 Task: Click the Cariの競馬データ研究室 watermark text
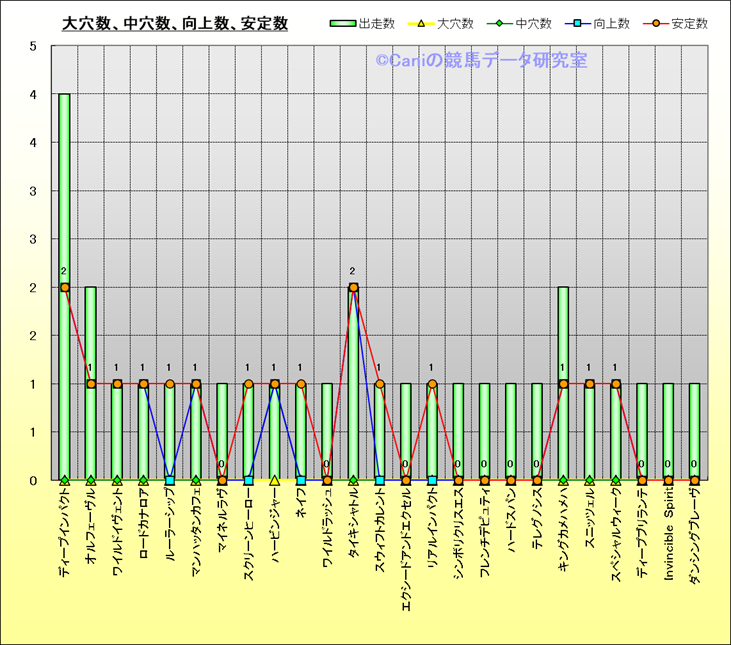coord(481,61)
